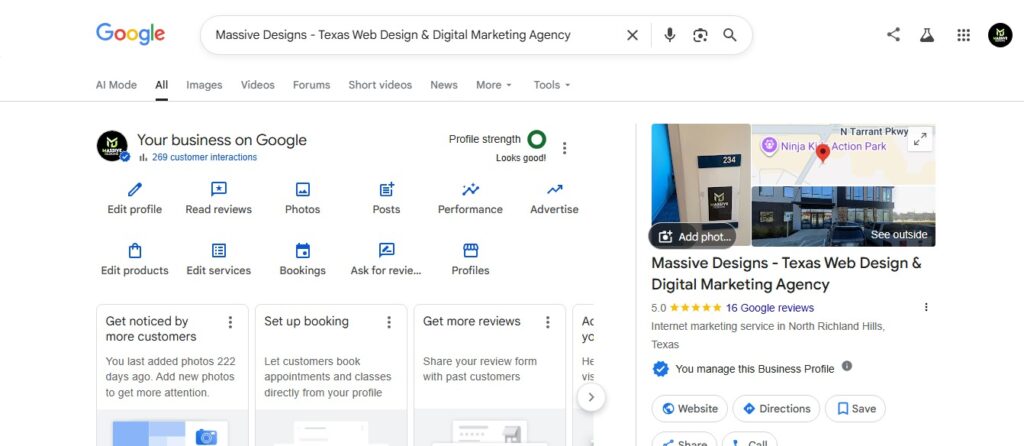Start voice search with microphone icon
1024x446 pixels.
(669, 35)
